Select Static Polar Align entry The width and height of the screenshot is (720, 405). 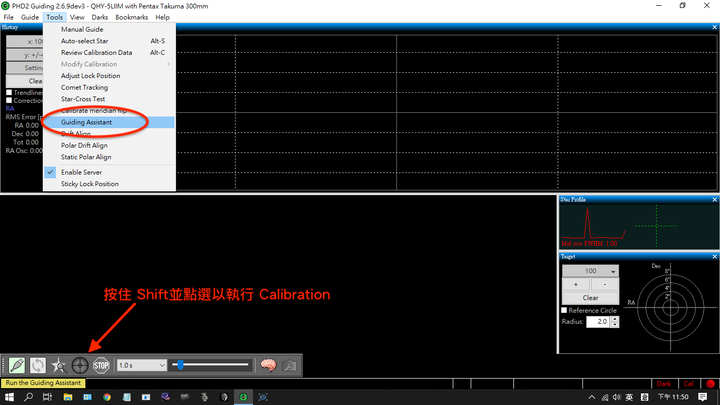[x=109, y=157]
